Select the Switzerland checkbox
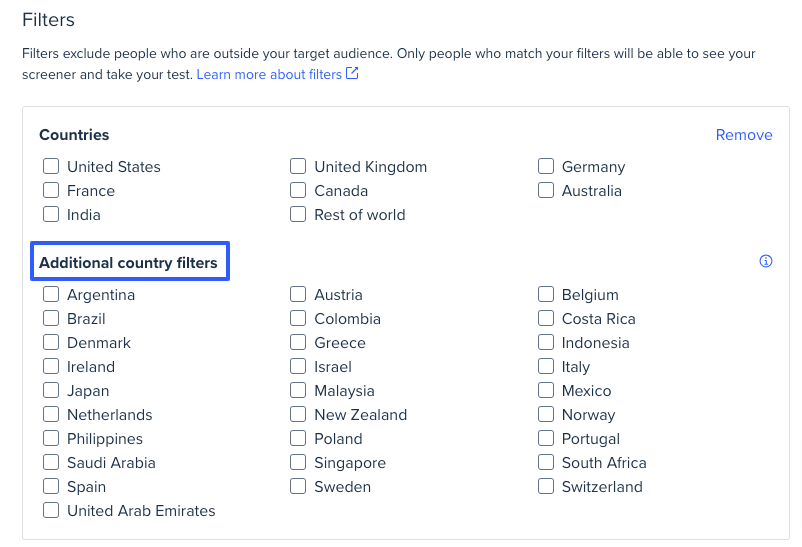802x547 pixels. 546,486
